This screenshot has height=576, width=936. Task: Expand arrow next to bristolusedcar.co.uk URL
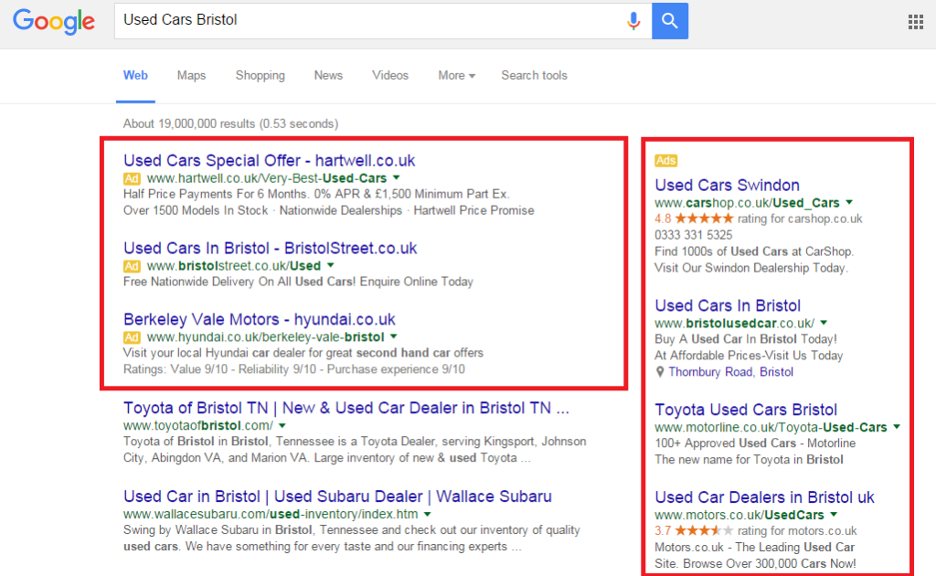click(823, 322)
